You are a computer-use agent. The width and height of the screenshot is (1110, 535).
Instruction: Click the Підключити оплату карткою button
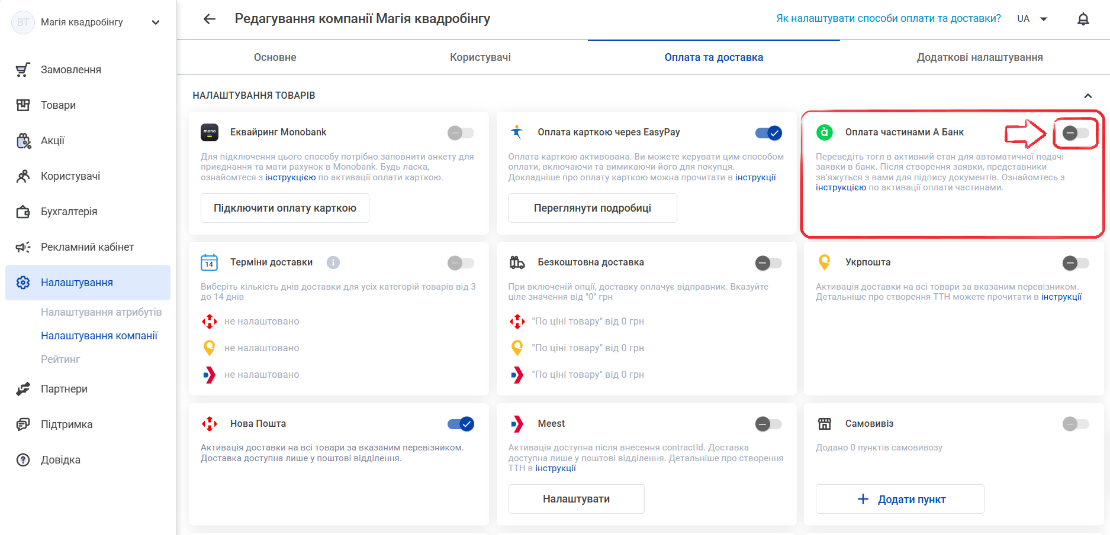click(285, 208)
